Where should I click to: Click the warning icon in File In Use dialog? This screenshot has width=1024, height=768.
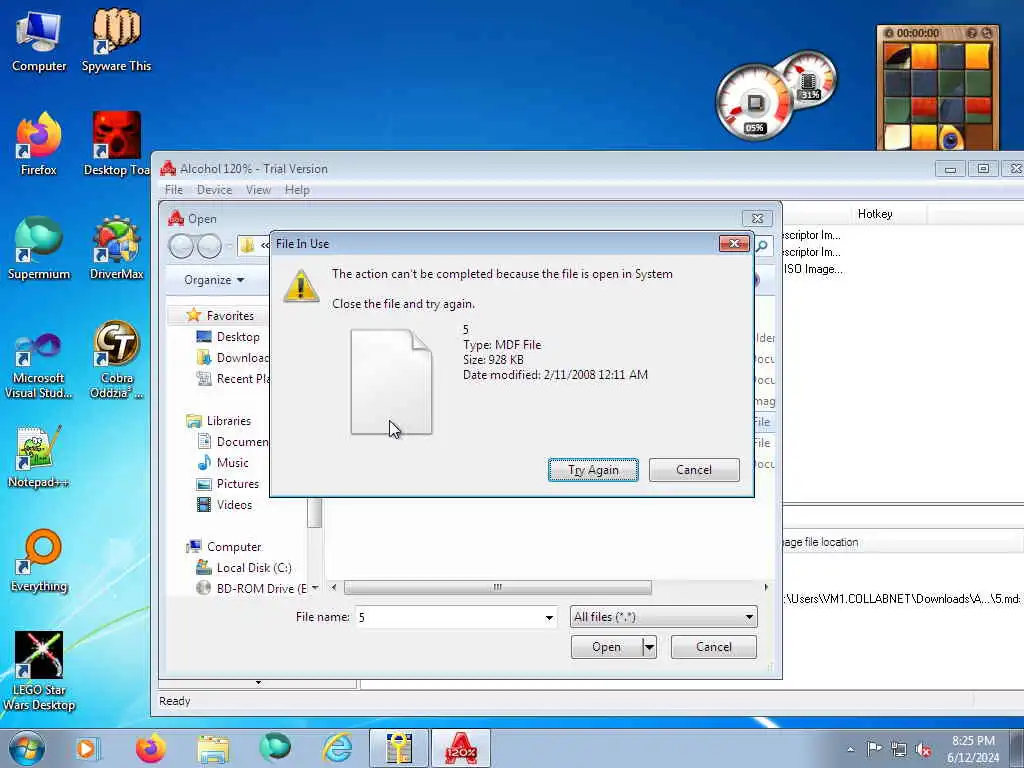pyautogui.click(x=301, y=286)
